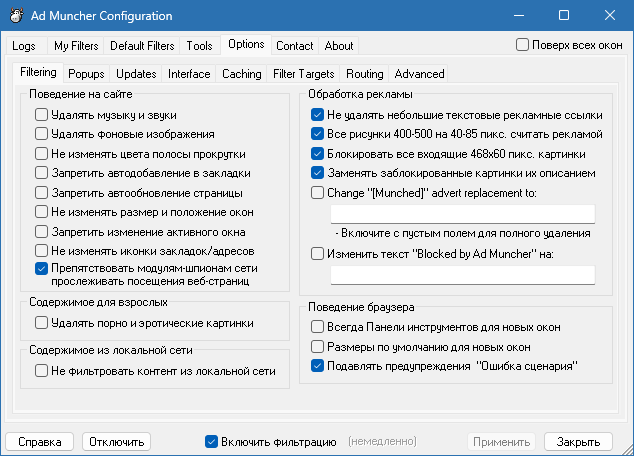Switch to Caching sub-tab
This screenshot has height=456, width=634.
click(x=242, y=74)
